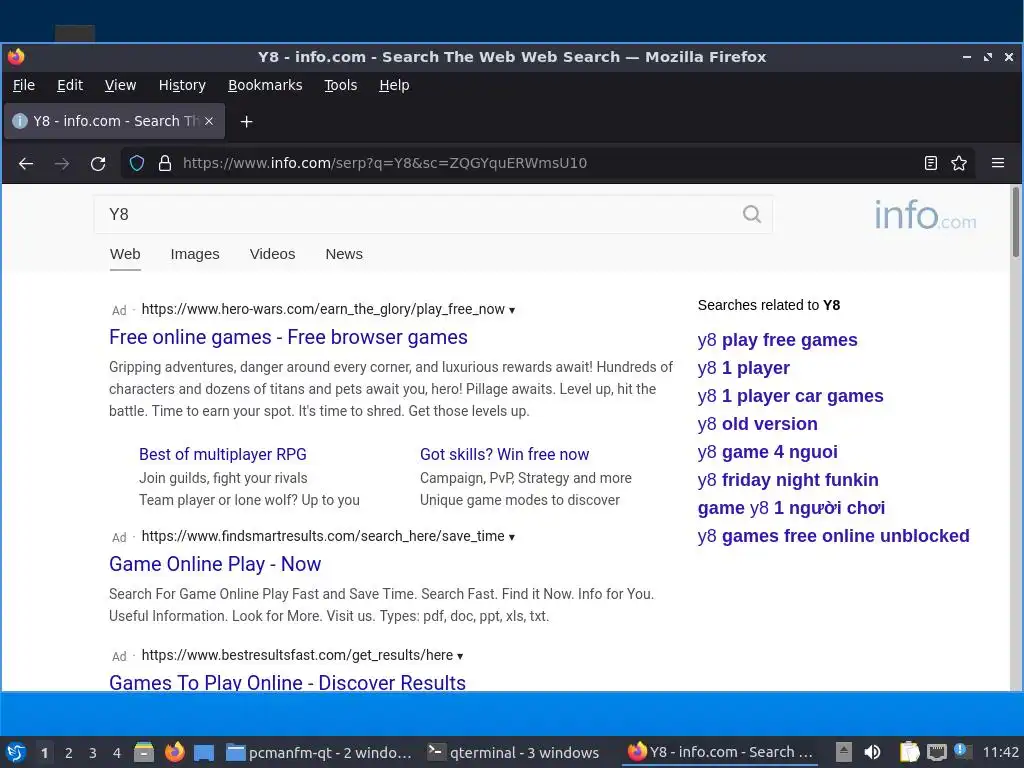Open the History menu
Image resolution: width=1024 pixels, height=768 pixels.
[182, 86]
